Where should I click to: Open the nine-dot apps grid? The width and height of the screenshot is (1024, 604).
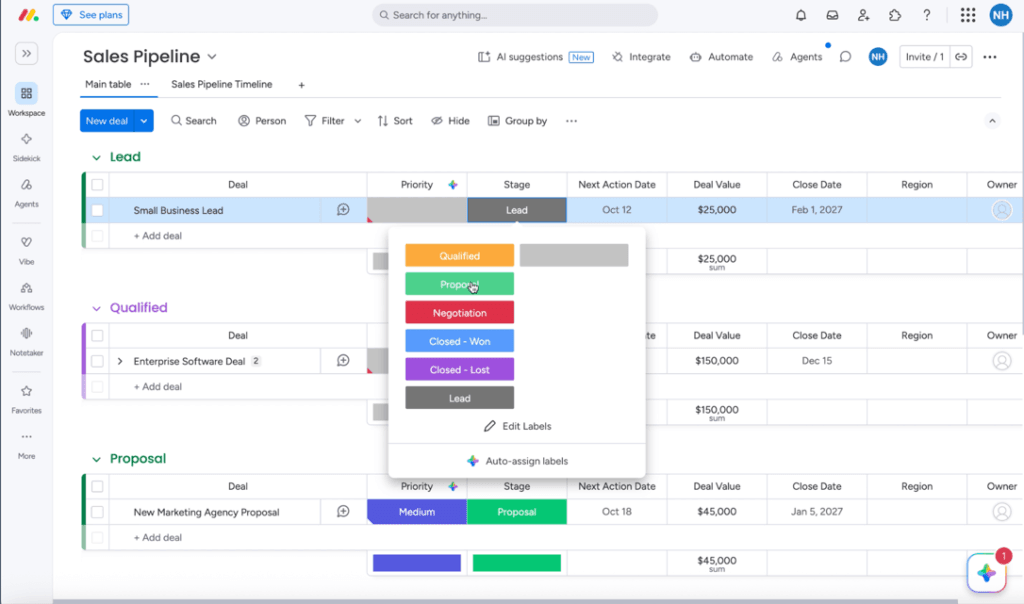968,15
